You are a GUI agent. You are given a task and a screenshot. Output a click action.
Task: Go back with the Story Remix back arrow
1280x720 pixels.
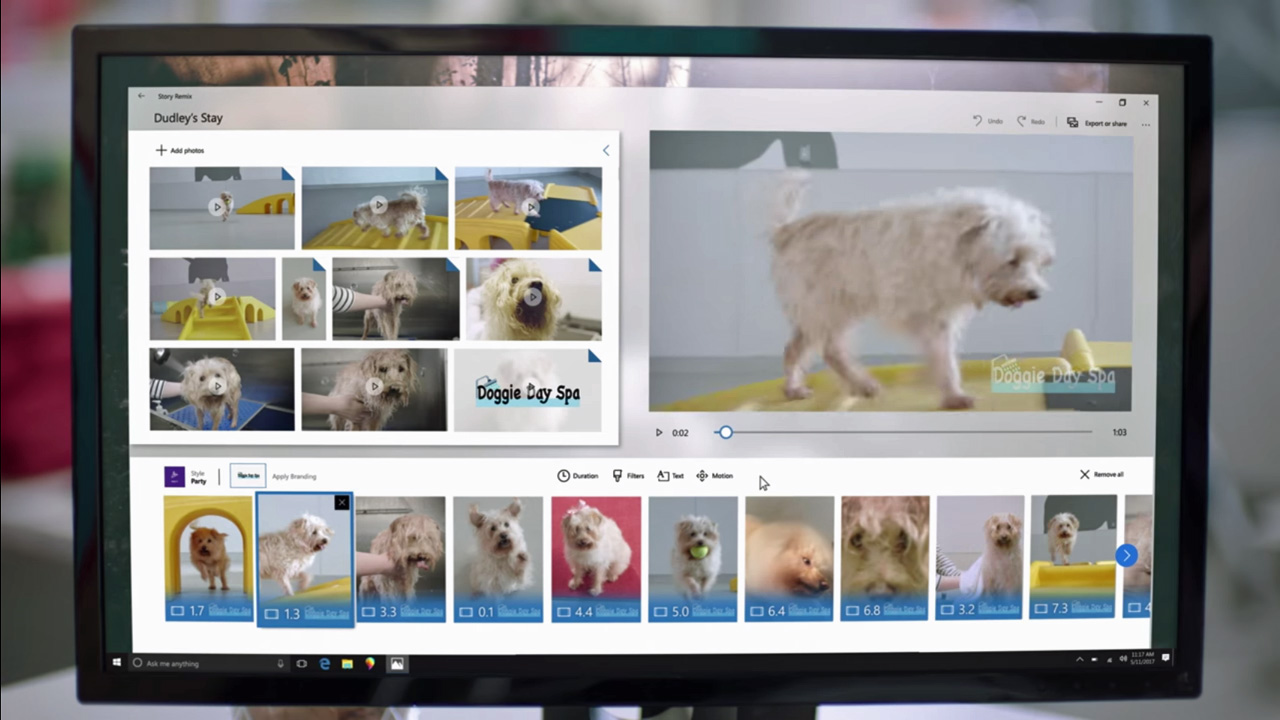[141, 96]
